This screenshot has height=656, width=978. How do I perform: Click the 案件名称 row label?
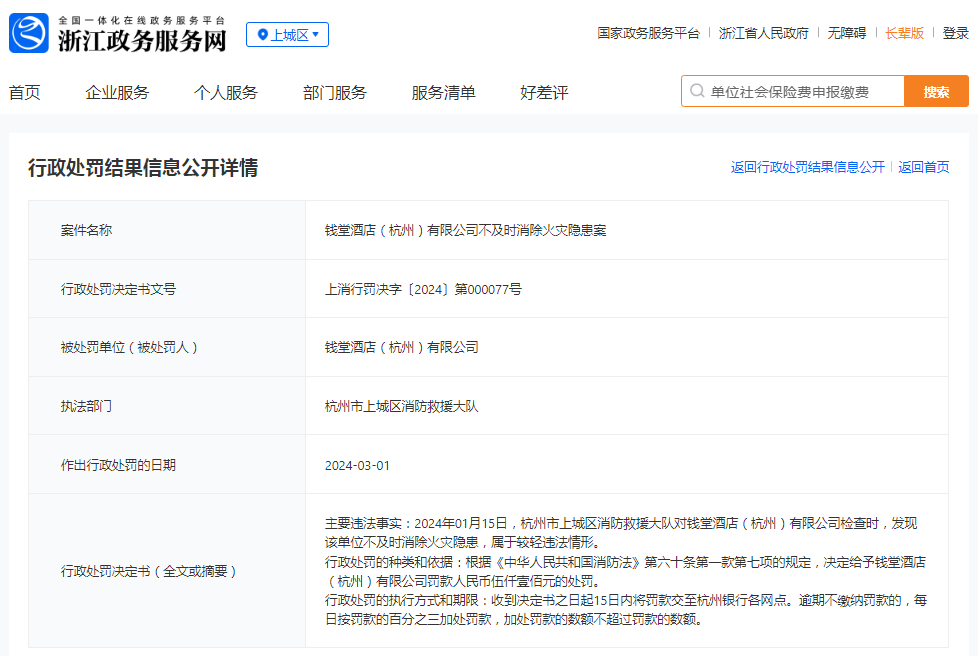[86, 230]
